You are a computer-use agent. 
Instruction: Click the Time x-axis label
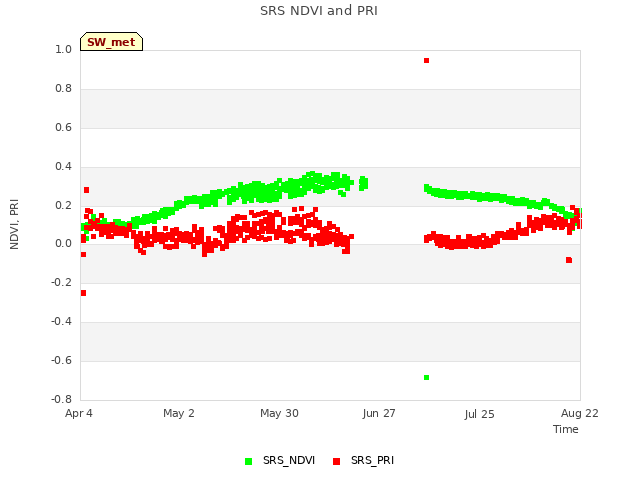[565, 429]
